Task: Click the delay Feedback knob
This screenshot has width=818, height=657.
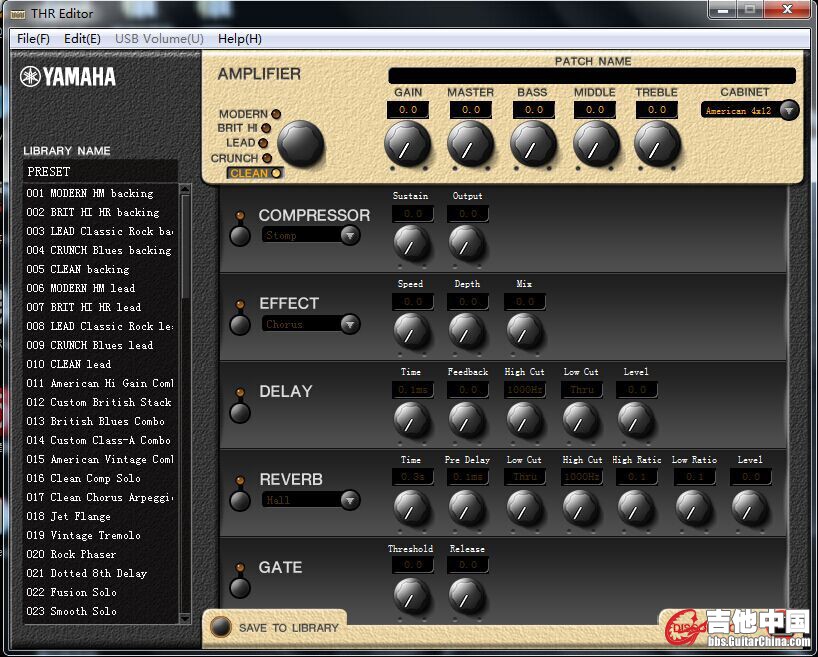Action: coord(467,420)
